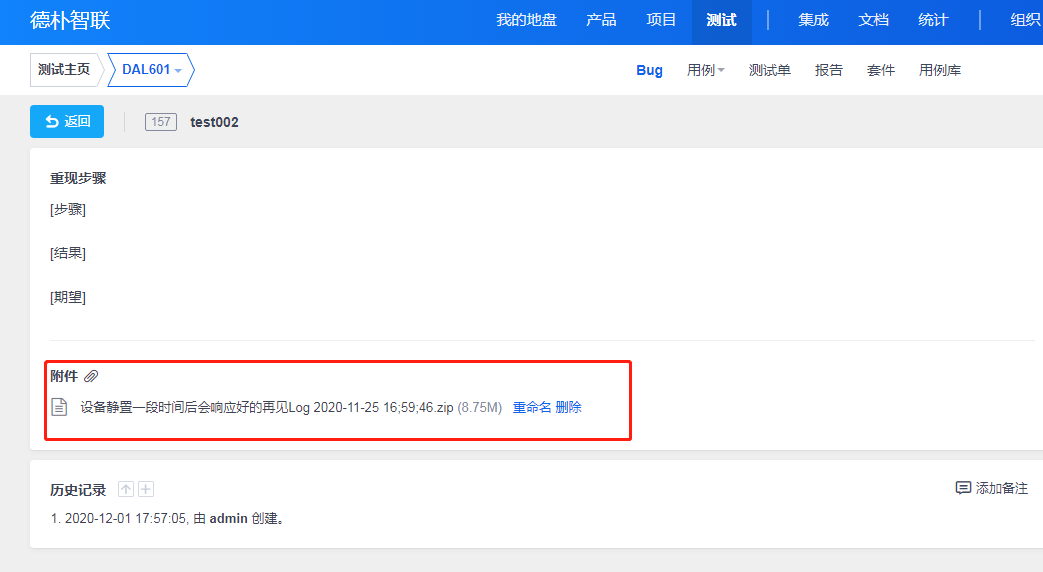Open the 项目 menu
Image resolution: width=1043 pixels, height=572 pixels.
click(x=661, y=20)
